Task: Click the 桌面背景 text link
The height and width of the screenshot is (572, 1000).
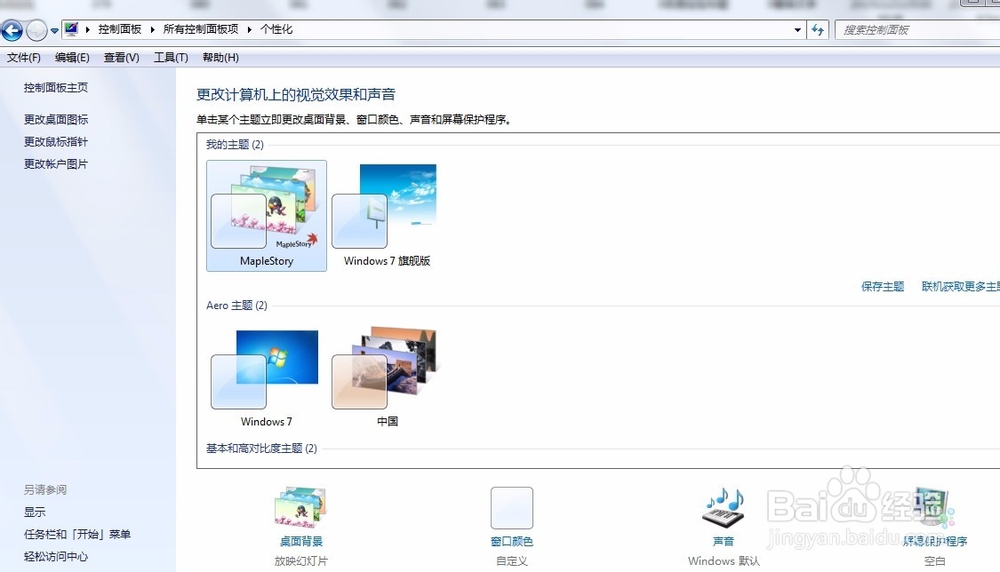Action: coord(301,541)
